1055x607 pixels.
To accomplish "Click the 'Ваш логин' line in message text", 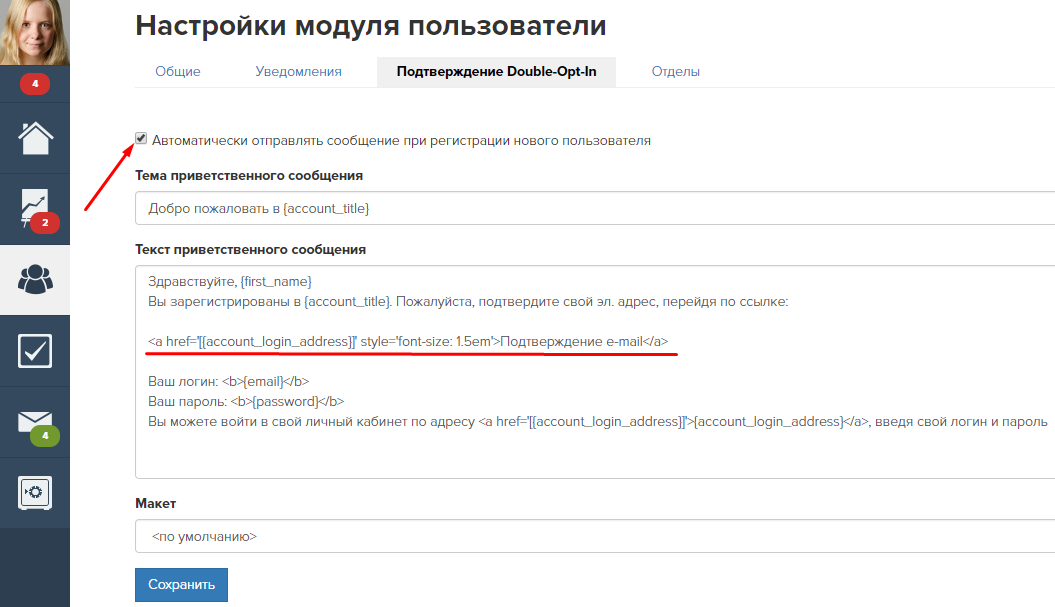I will tap(228, 382).
